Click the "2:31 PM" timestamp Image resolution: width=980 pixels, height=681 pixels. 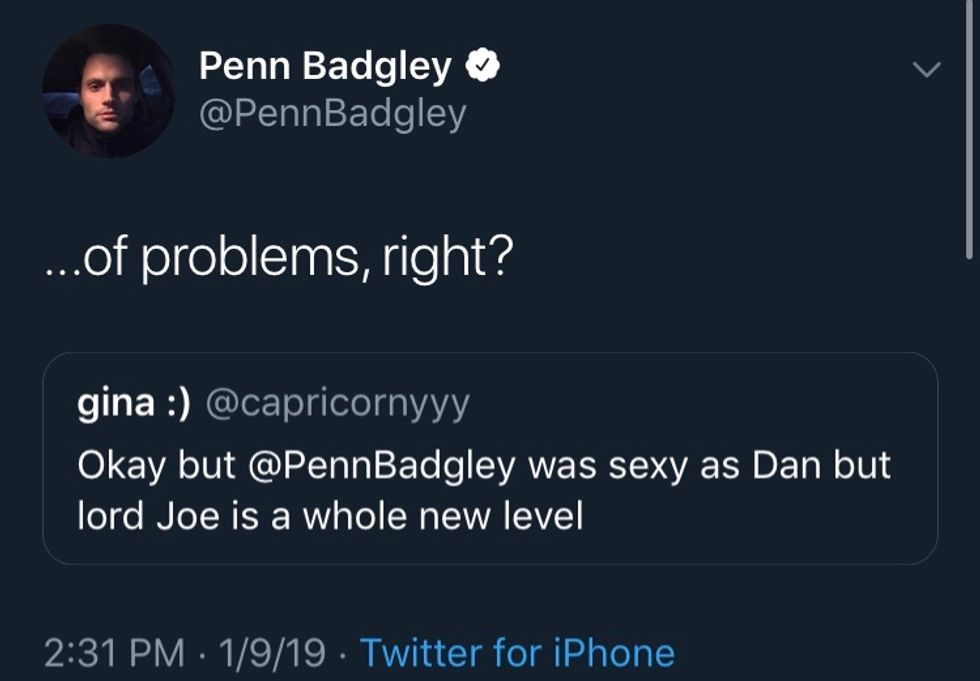click(x=115, y=652)
